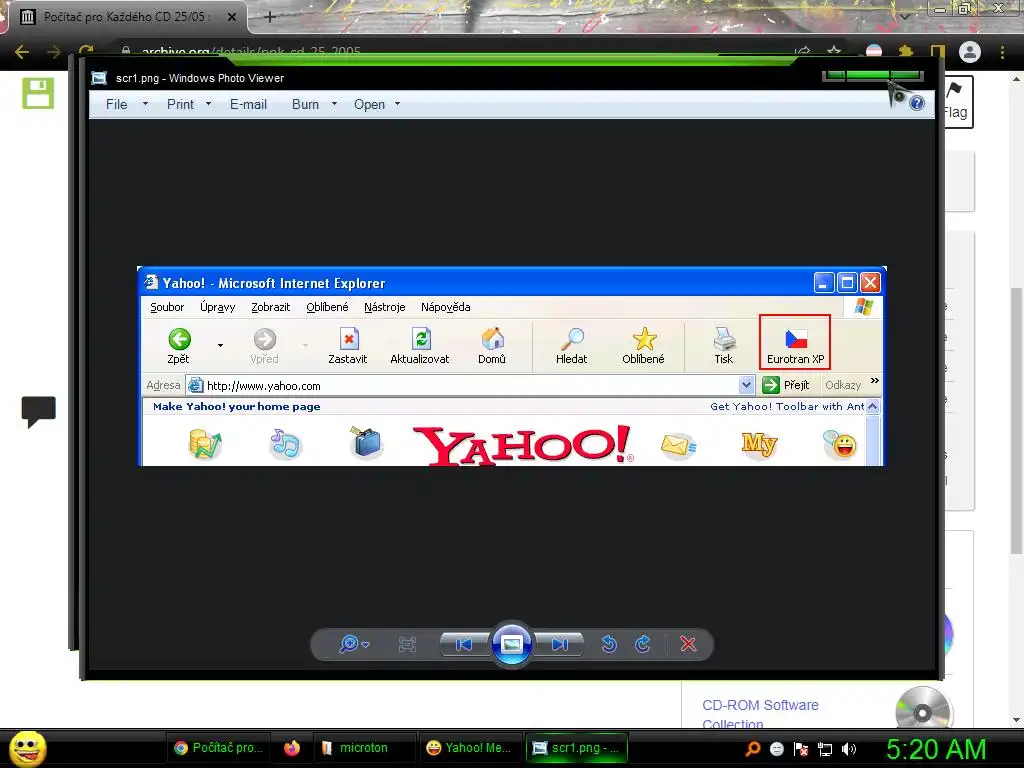Viewport: 1024px width, 768px height.
Task: Click E-mail in Photo Viewer toolbar
Action: tap(248, 104)
